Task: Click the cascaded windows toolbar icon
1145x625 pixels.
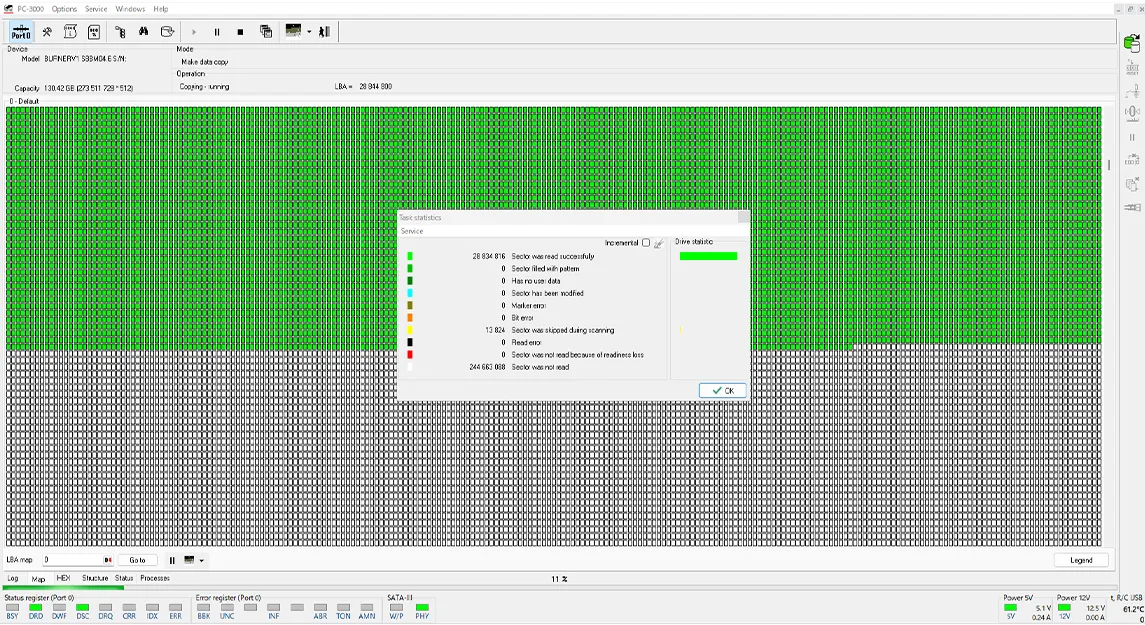Action: point(266,32)
